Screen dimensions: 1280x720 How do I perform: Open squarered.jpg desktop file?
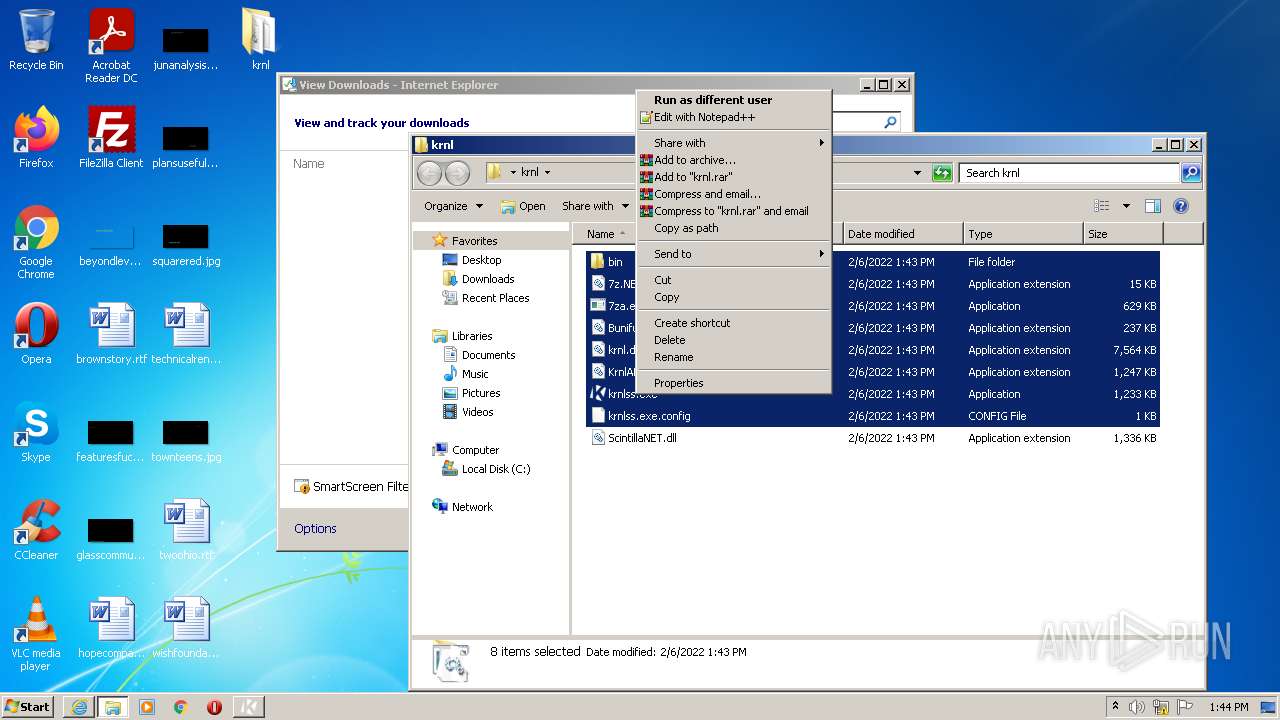(186, 243)
